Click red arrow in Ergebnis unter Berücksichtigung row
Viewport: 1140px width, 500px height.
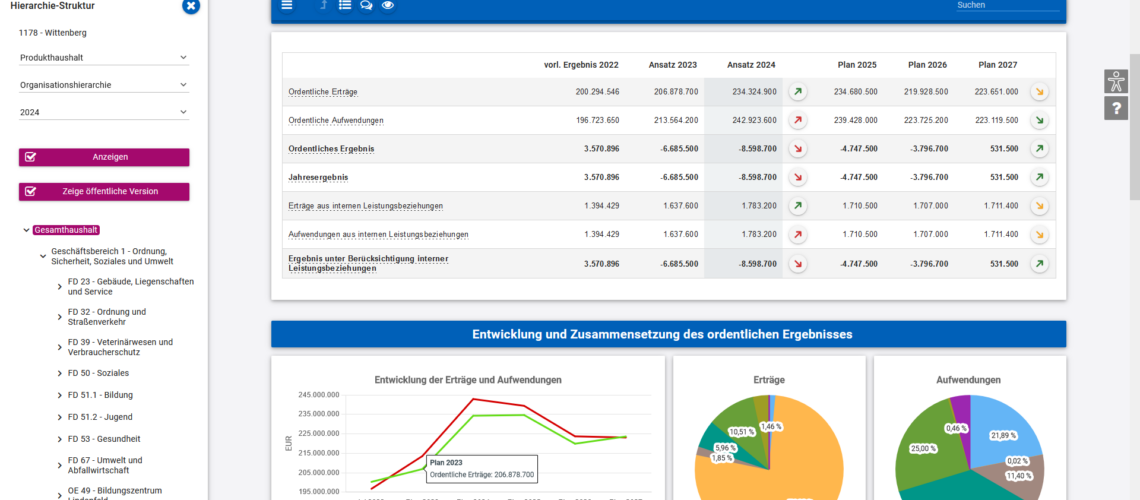point(798,264)
